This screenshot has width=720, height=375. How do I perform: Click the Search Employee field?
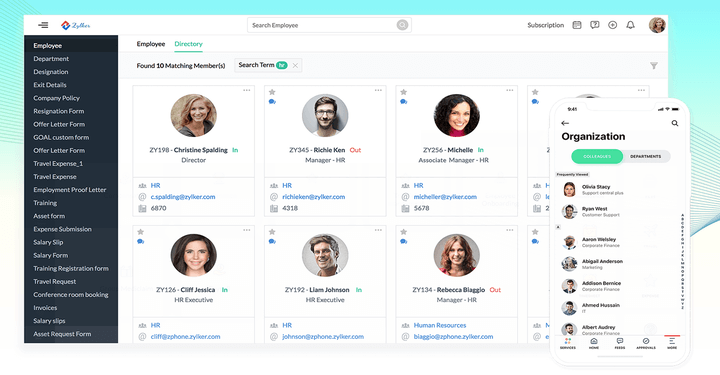[329, 25]
